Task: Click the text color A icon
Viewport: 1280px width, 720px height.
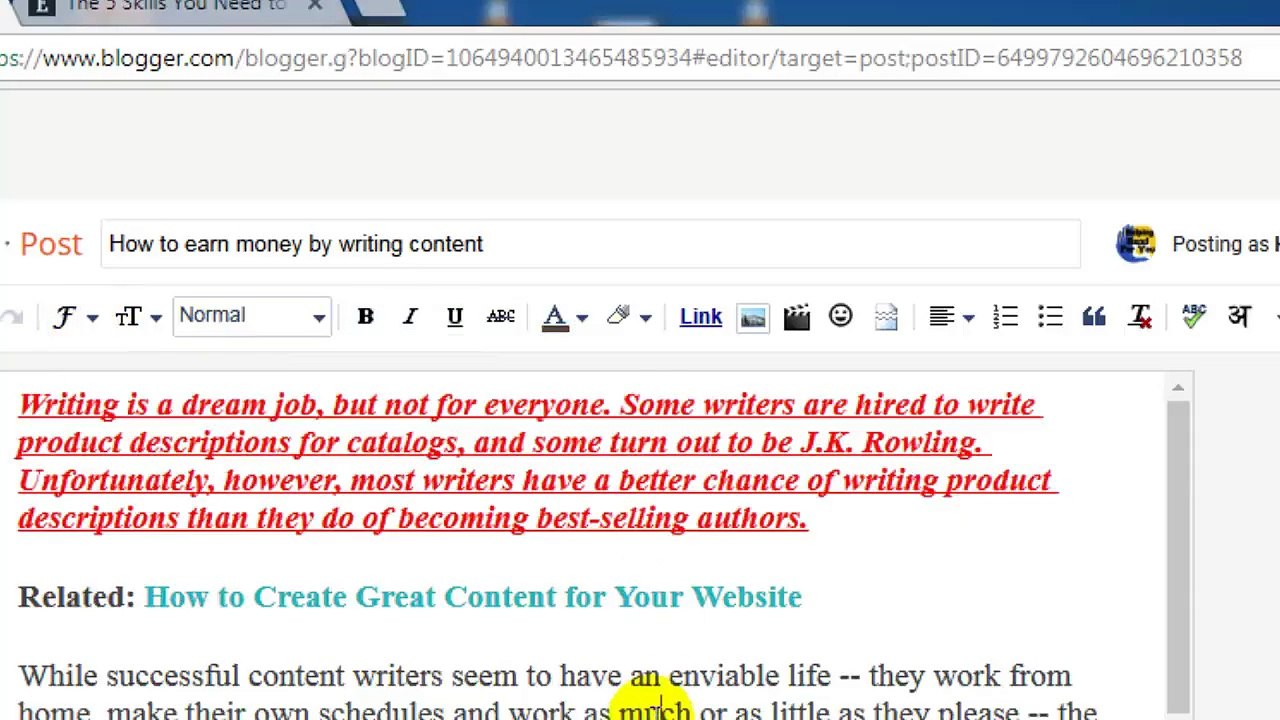Action: [x=555, y=318]
